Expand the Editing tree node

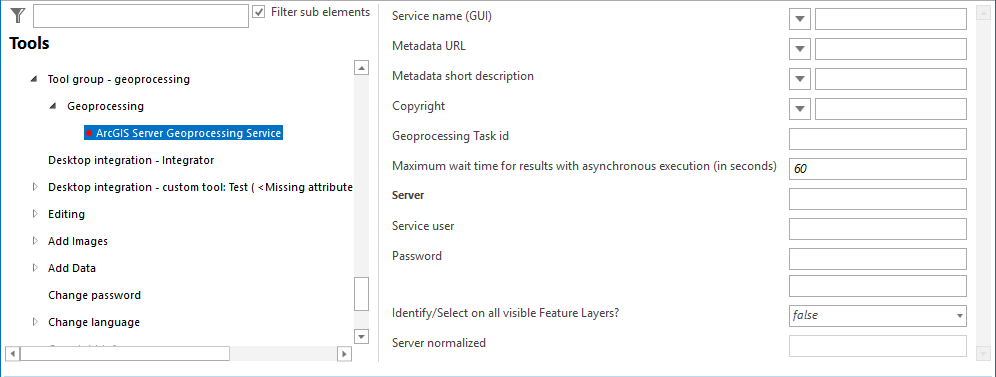35,215
